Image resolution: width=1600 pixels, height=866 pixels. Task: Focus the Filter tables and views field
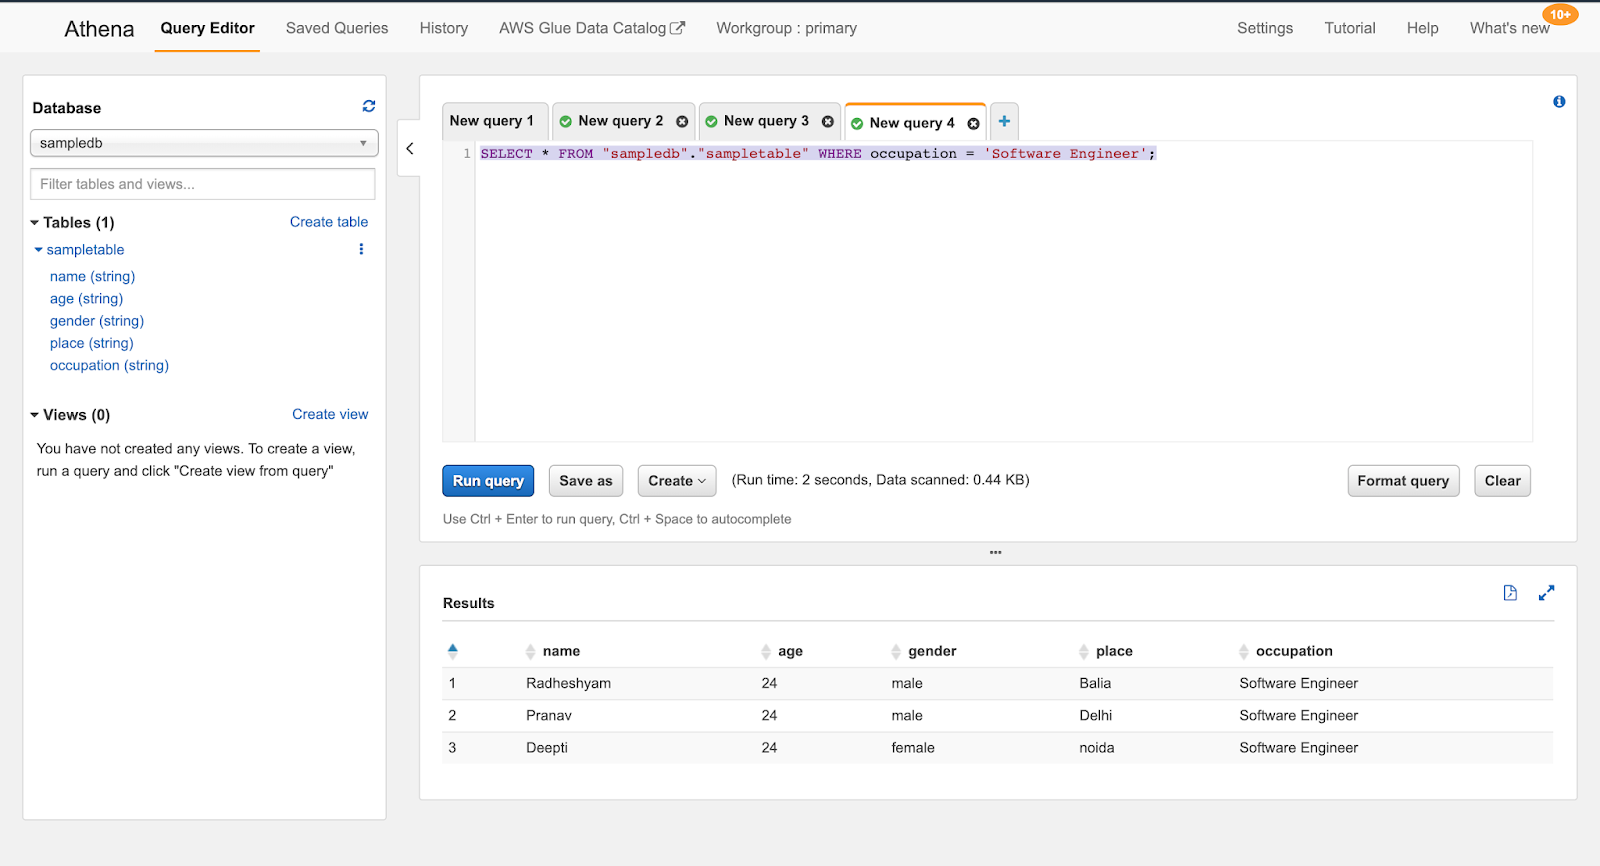coord(203,184)
